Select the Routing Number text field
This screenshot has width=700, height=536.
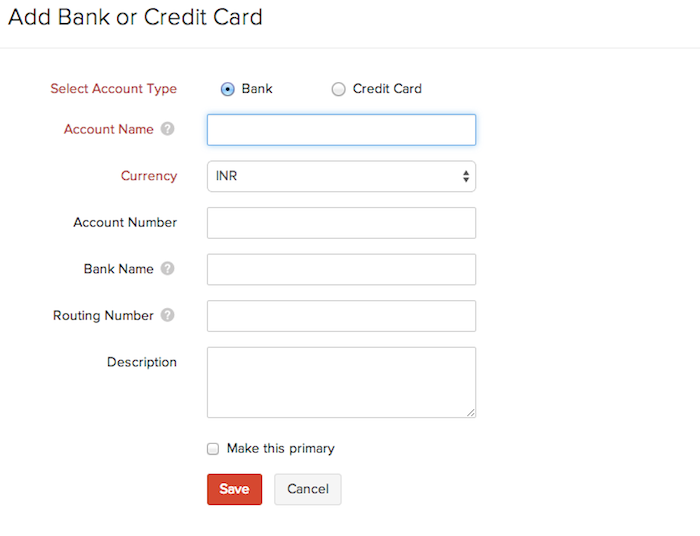[x=341, y=316]
